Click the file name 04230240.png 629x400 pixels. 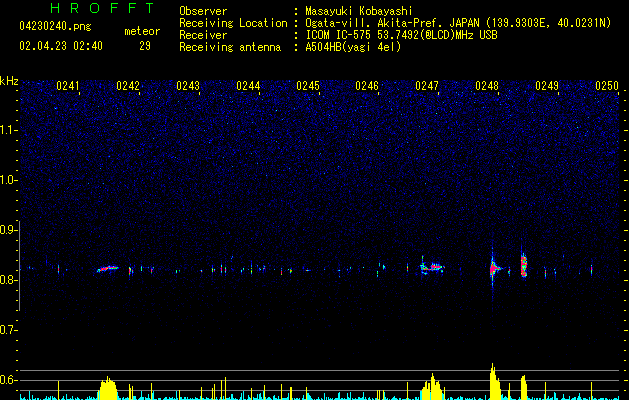coord(55,26)
